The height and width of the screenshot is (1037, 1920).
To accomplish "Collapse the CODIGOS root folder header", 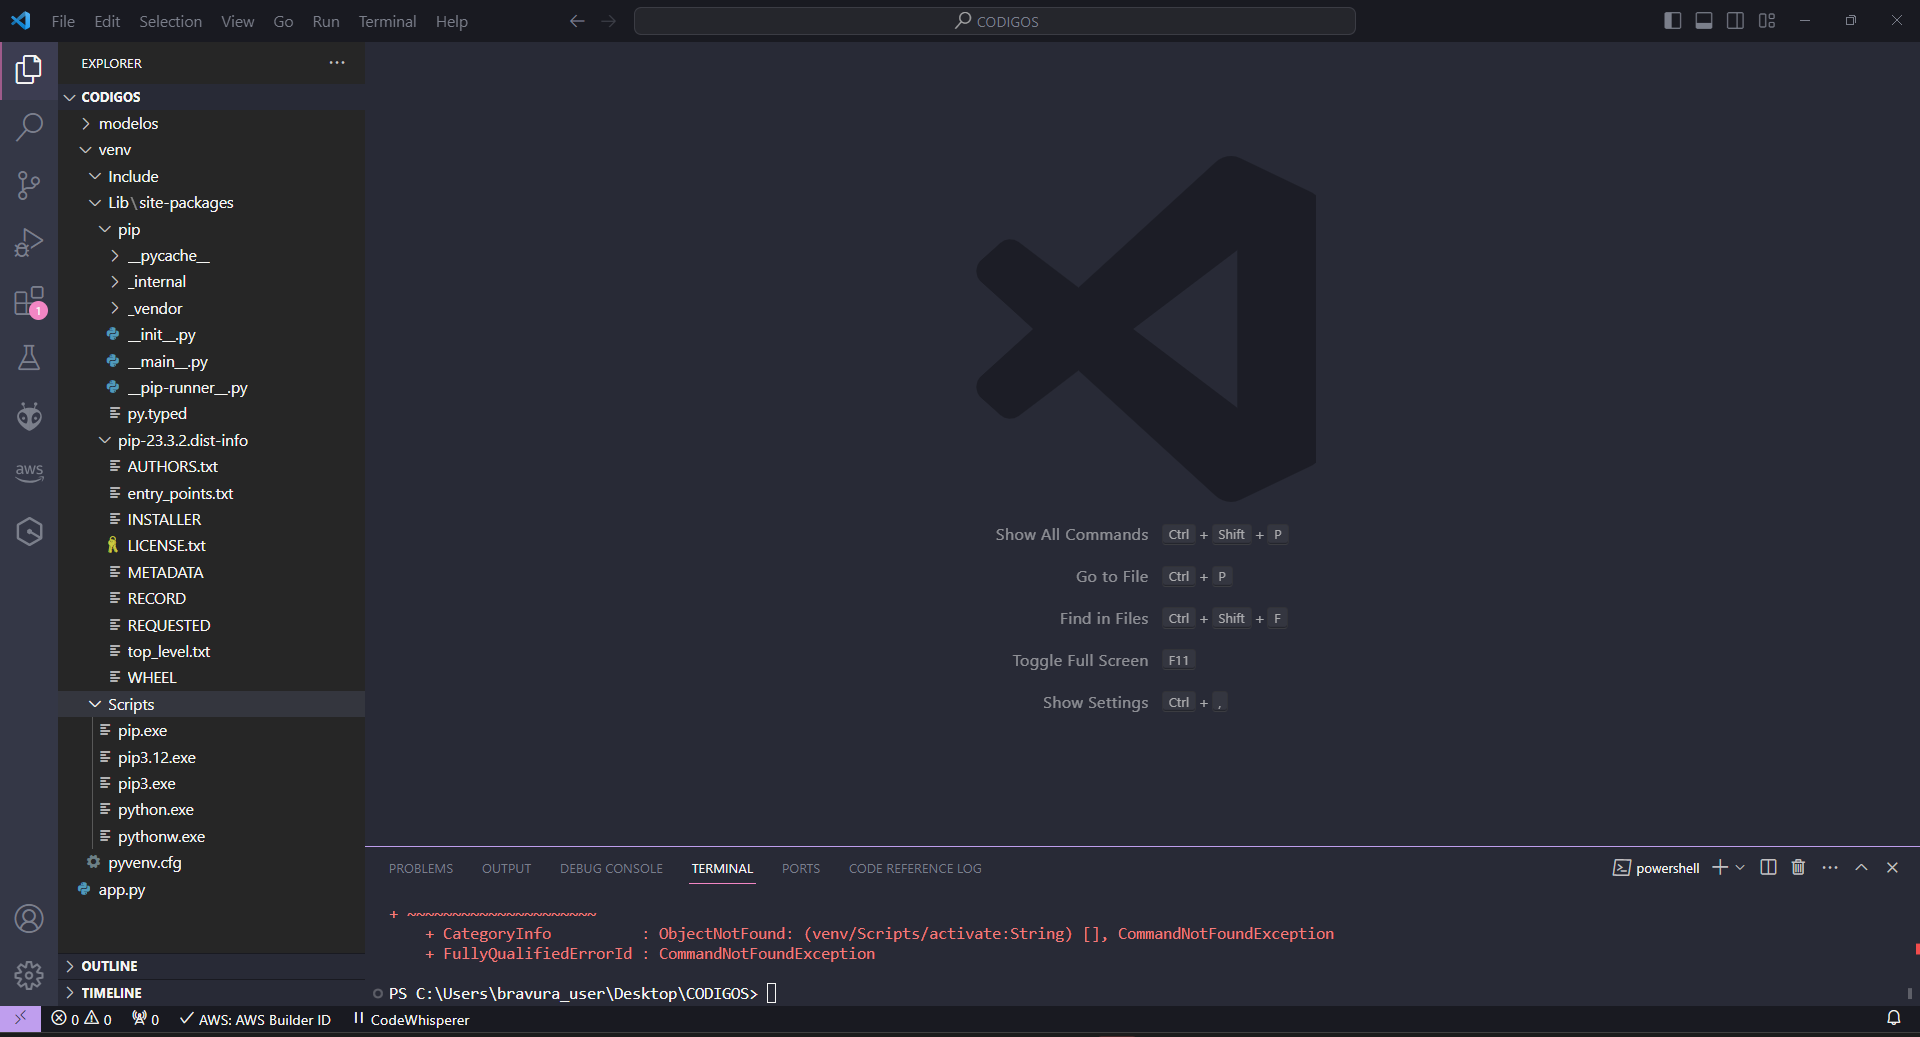I will pos(212,96).
